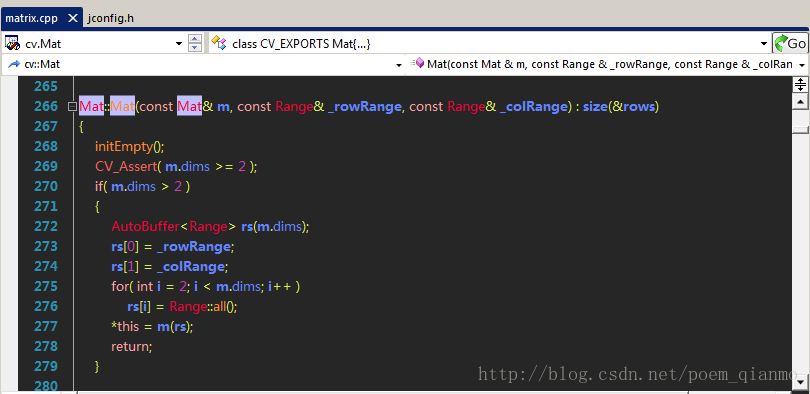Click the vertical scrollbar thumb

(800, 129)
